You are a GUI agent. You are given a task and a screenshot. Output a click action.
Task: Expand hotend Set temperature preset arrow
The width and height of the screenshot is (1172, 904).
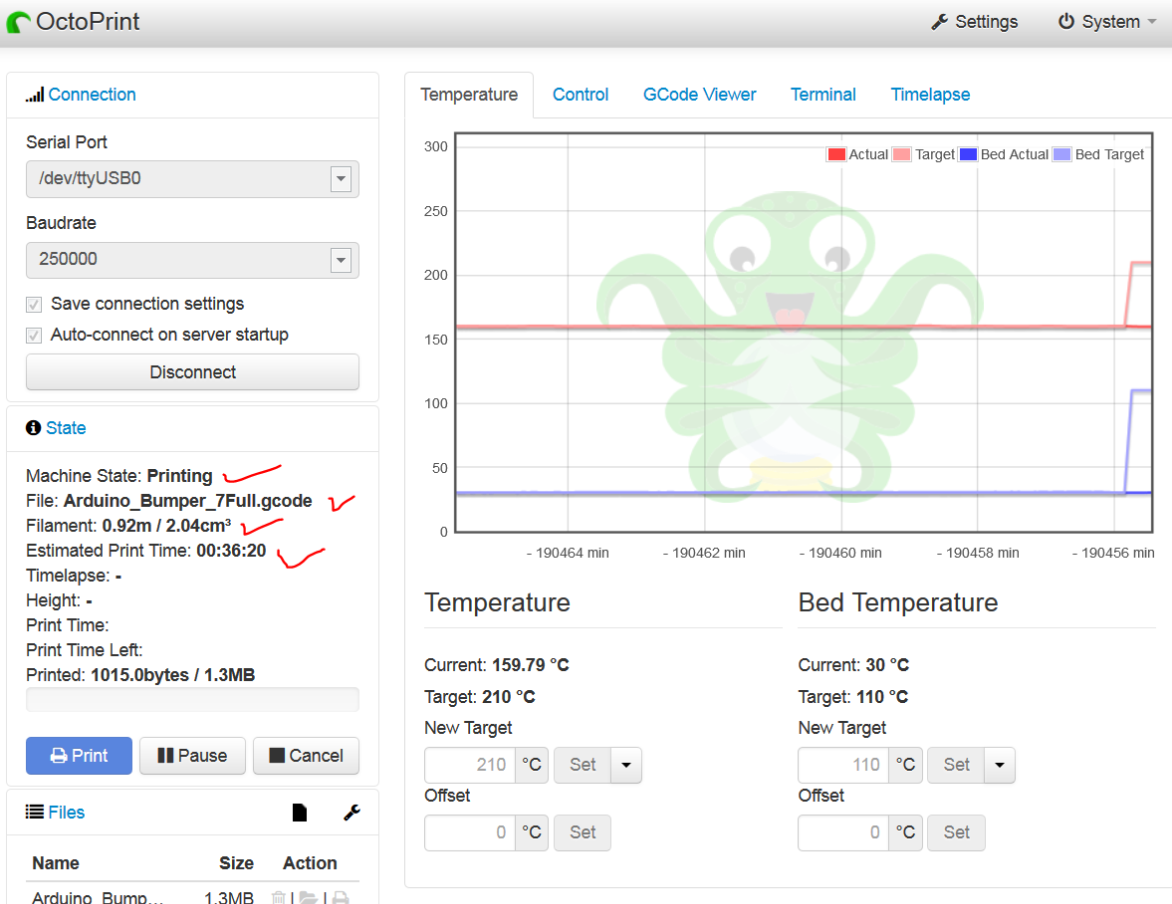[626, 765]
